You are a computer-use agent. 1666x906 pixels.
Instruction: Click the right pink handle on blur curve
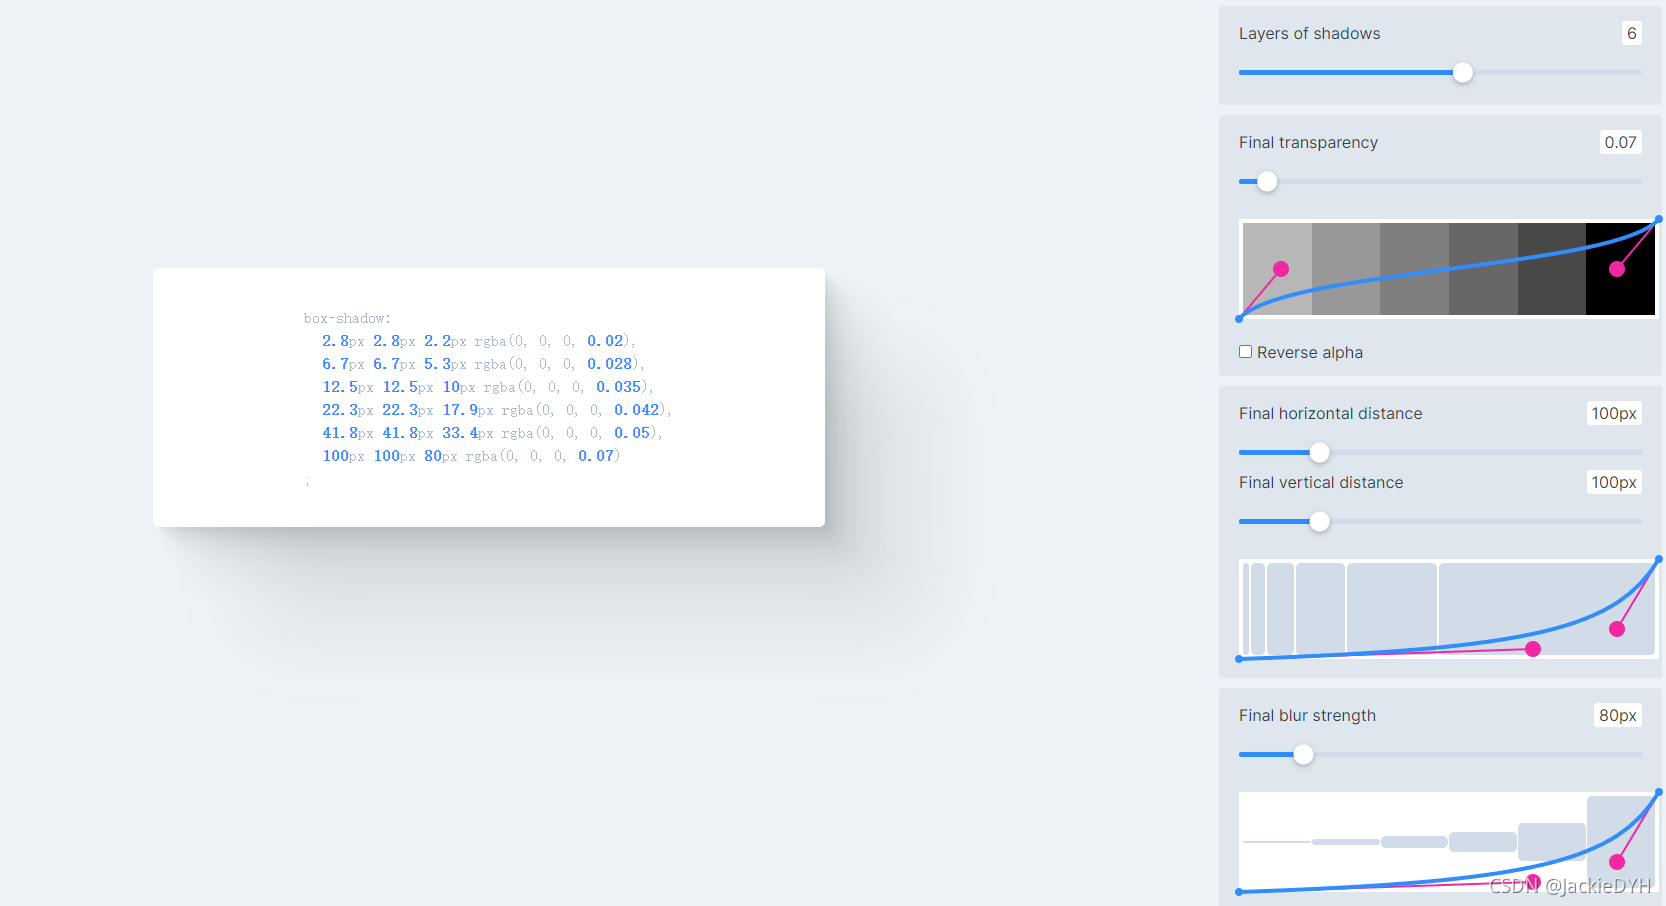coord(1617,861)
